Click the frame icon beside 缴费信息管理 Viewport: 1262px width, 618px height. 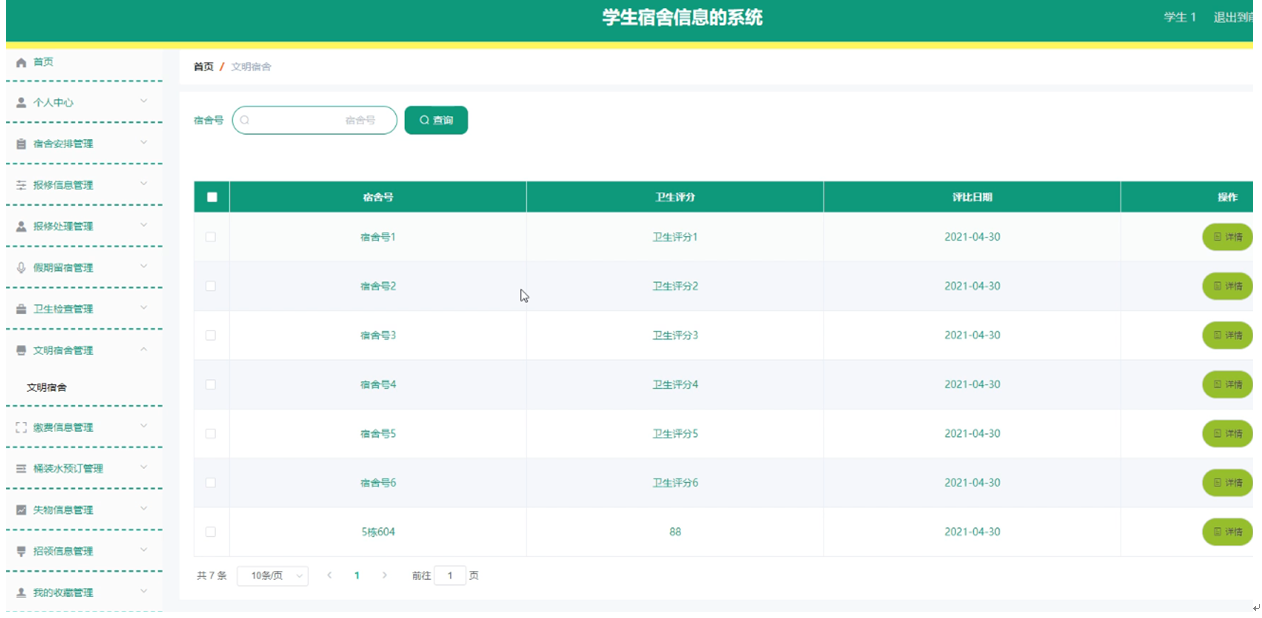click(x=22, y=427)
